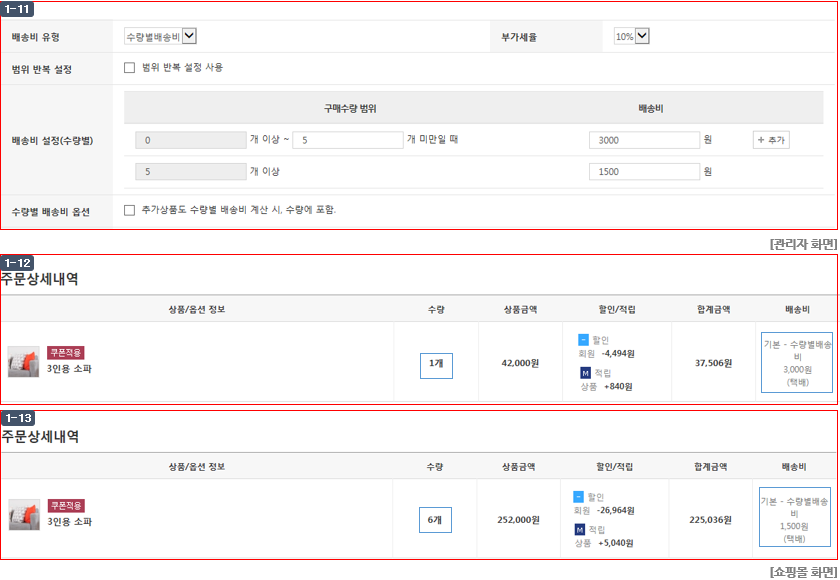Click the 수량별 배송비 옵션 row label

click(x=51, y=212)
